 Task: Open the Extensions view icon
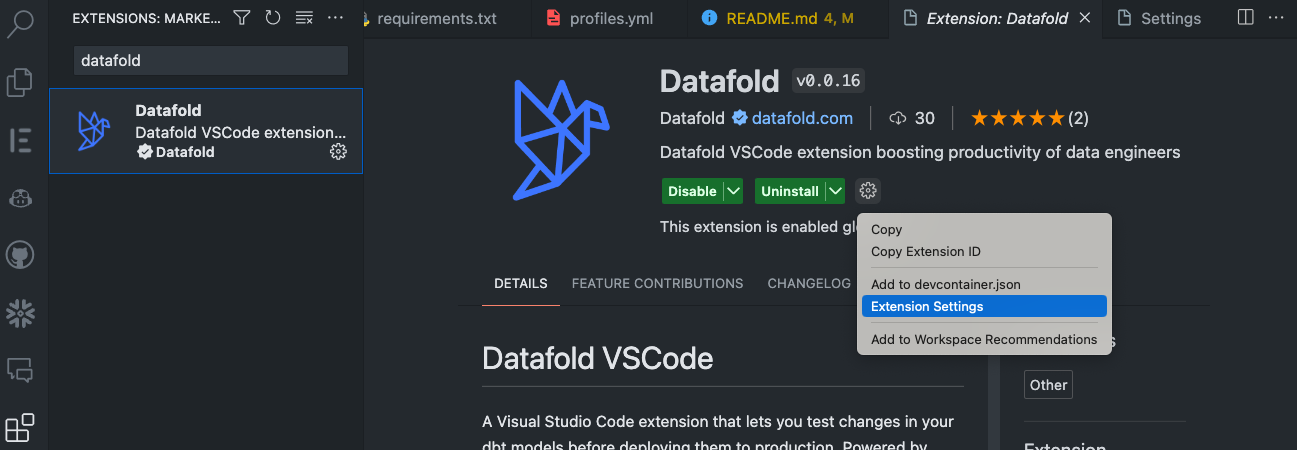tap(20, 428)
